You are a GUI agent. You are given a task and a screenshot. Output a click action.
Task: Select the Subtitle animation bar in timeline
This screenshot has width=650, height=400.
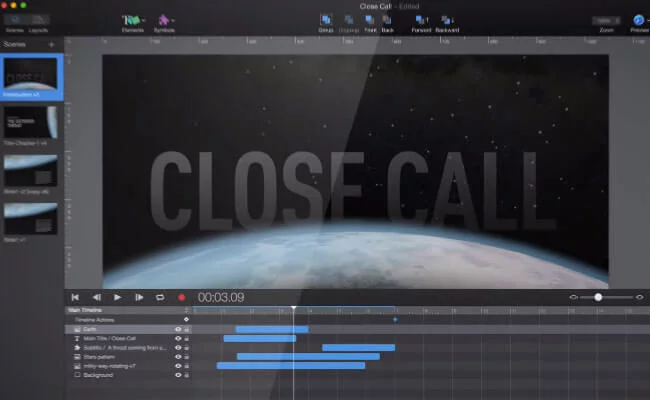pyautogui.click(x=359, y=348)
